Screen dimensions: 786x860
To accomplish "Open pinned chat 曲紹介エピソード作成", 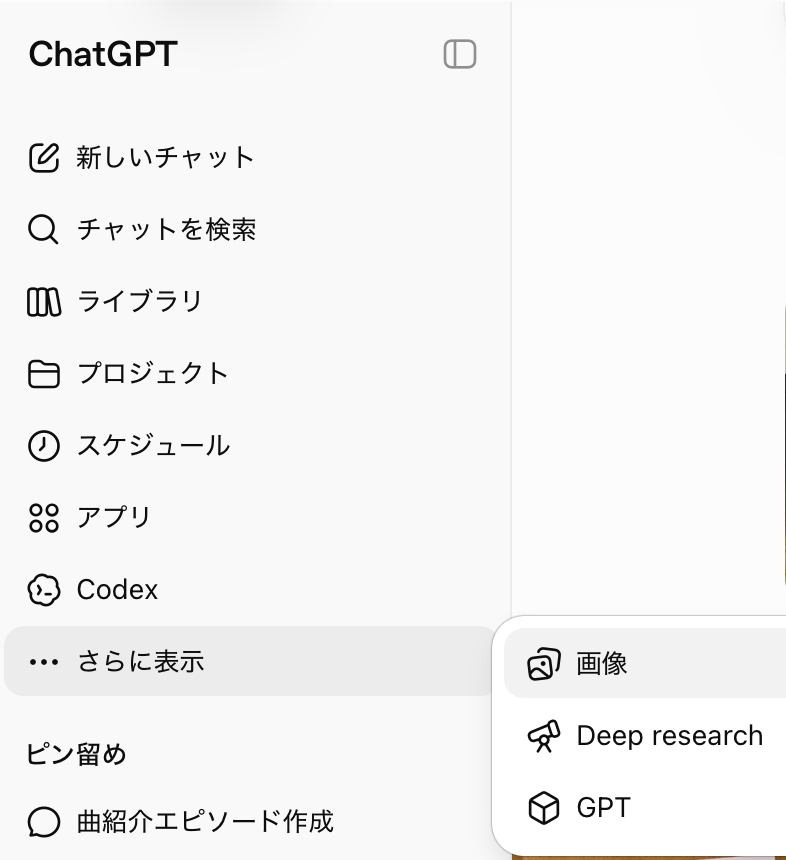I will point(250,822).
